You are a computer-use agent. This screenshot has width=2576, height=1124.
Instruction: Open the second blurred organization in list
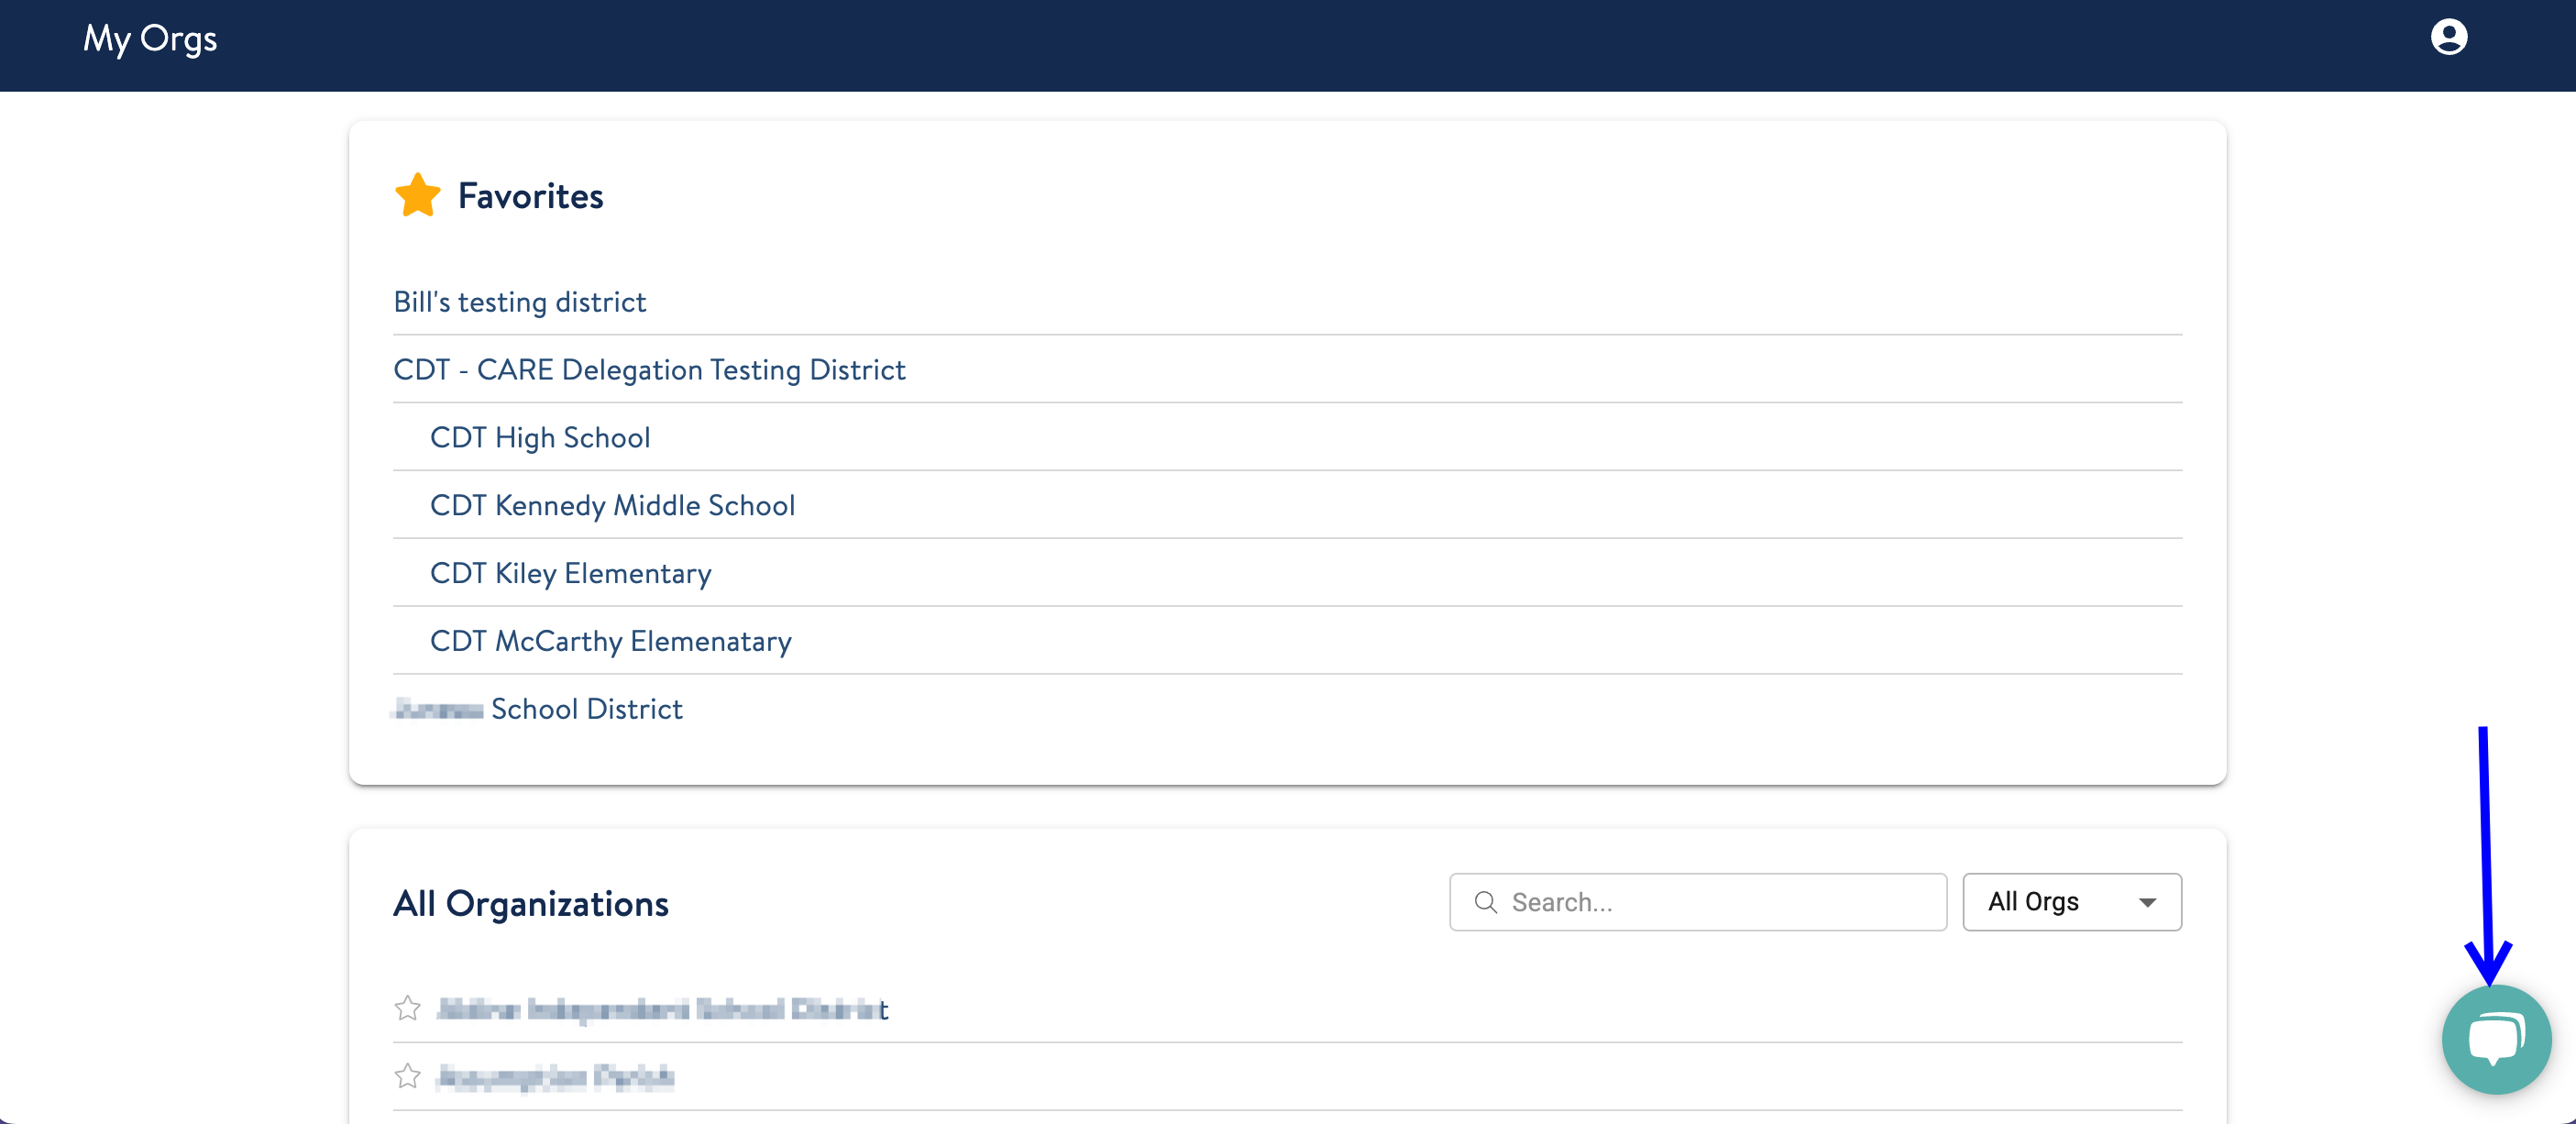[555, 1077]
